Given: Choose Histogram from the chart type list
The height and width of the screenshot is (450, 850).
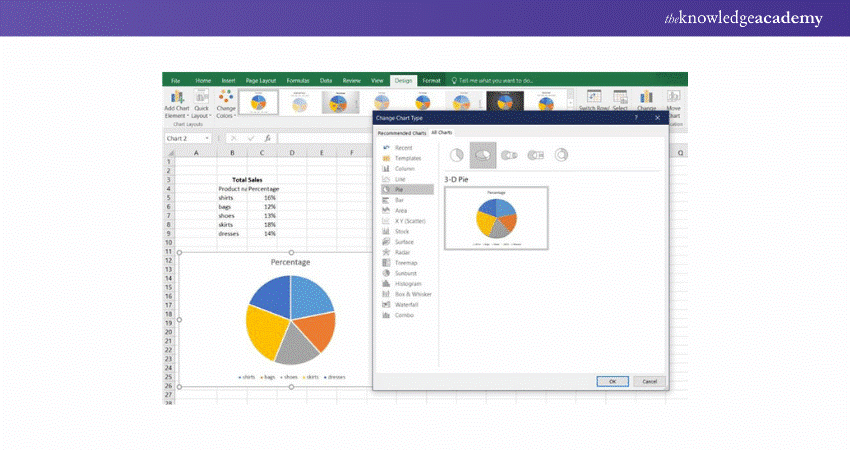Looking at the screenshot, I should pyautogui.click(x=403, y=283).
